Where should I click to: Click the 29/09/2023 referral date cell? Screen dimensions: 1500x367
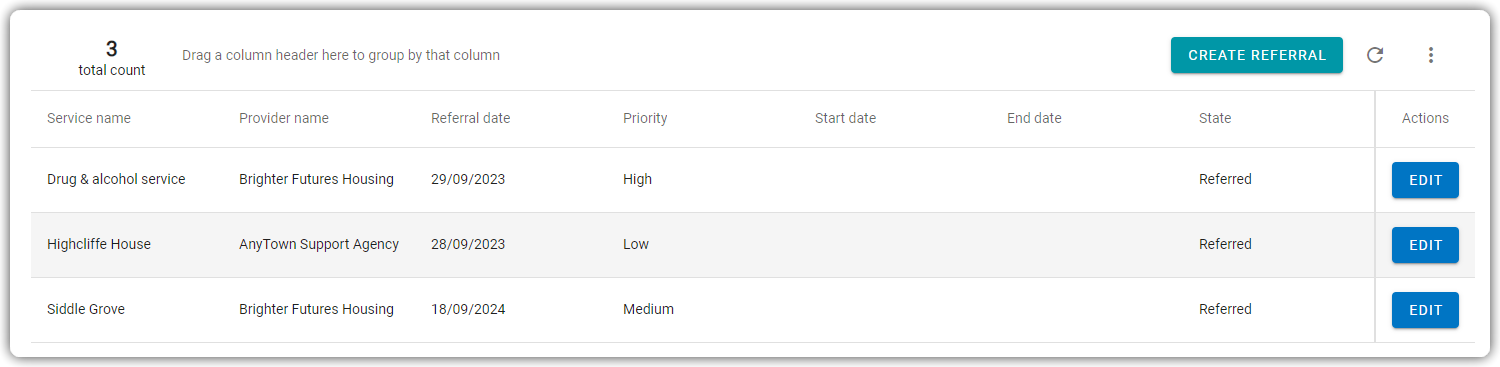(468, 180)
